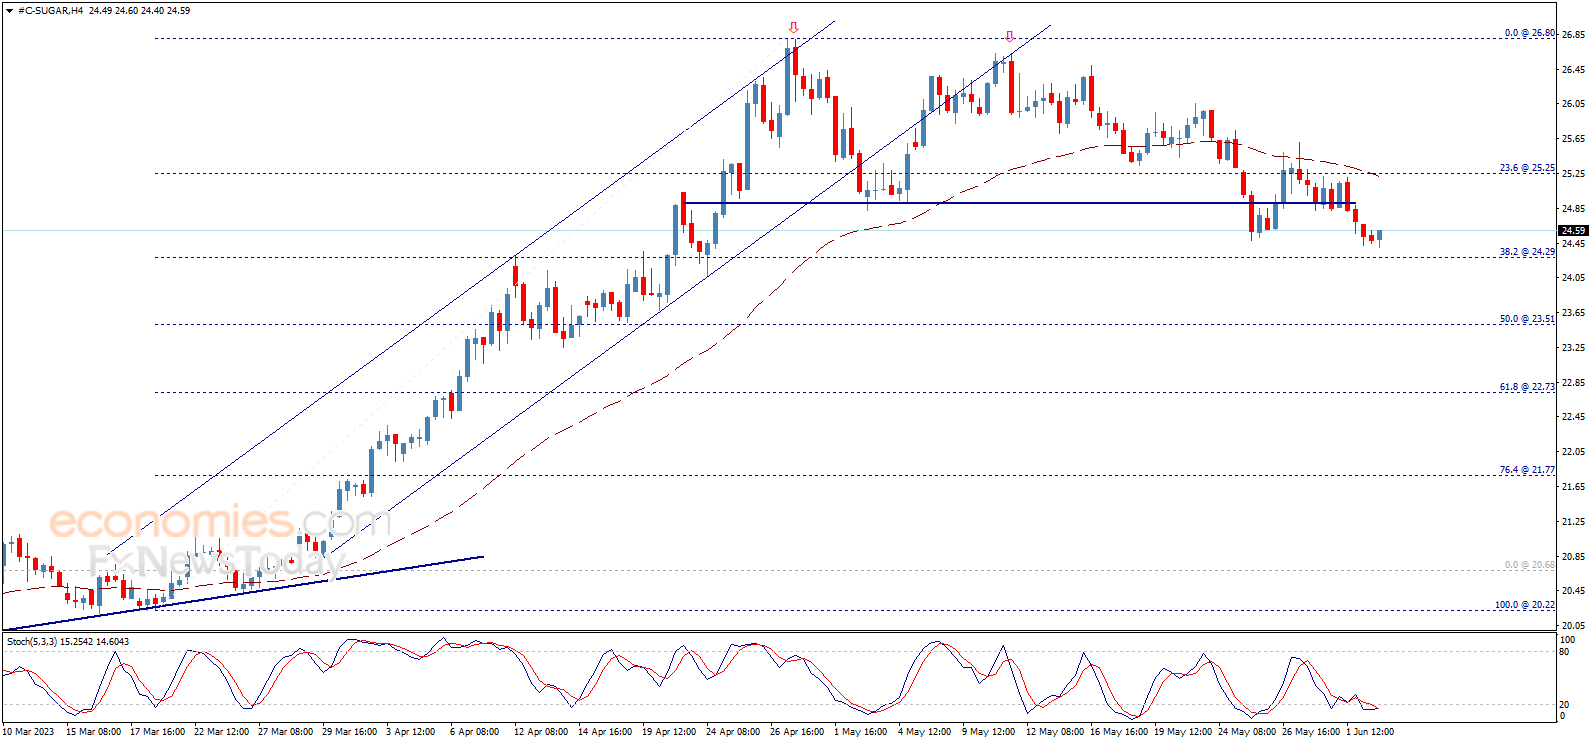Click the 19 May 12:00 time label
The width and height of the screenshot is (1596, 743).
click(1182, 732)
